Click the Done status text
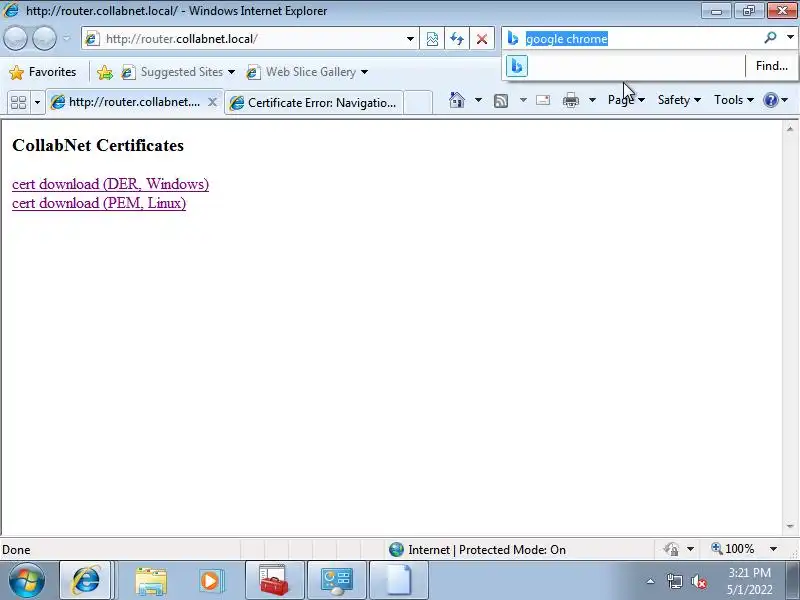 [16, 549]
